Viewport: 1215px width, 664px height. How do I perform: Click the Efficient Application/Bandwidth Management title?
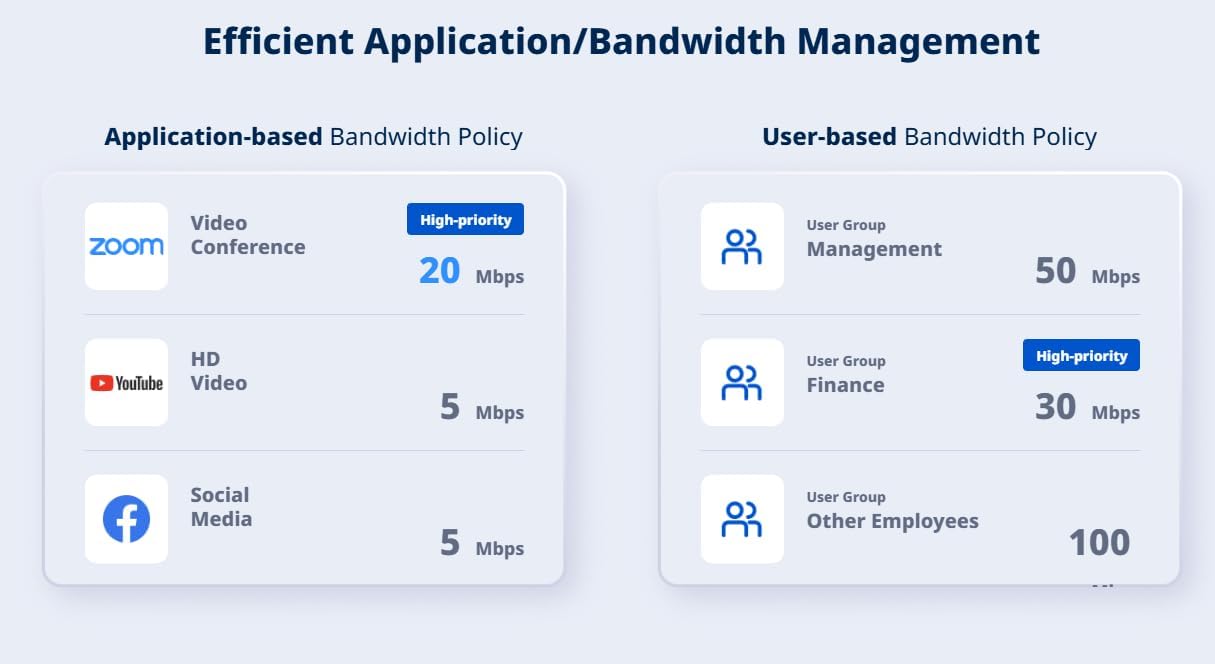pos(621,42)
